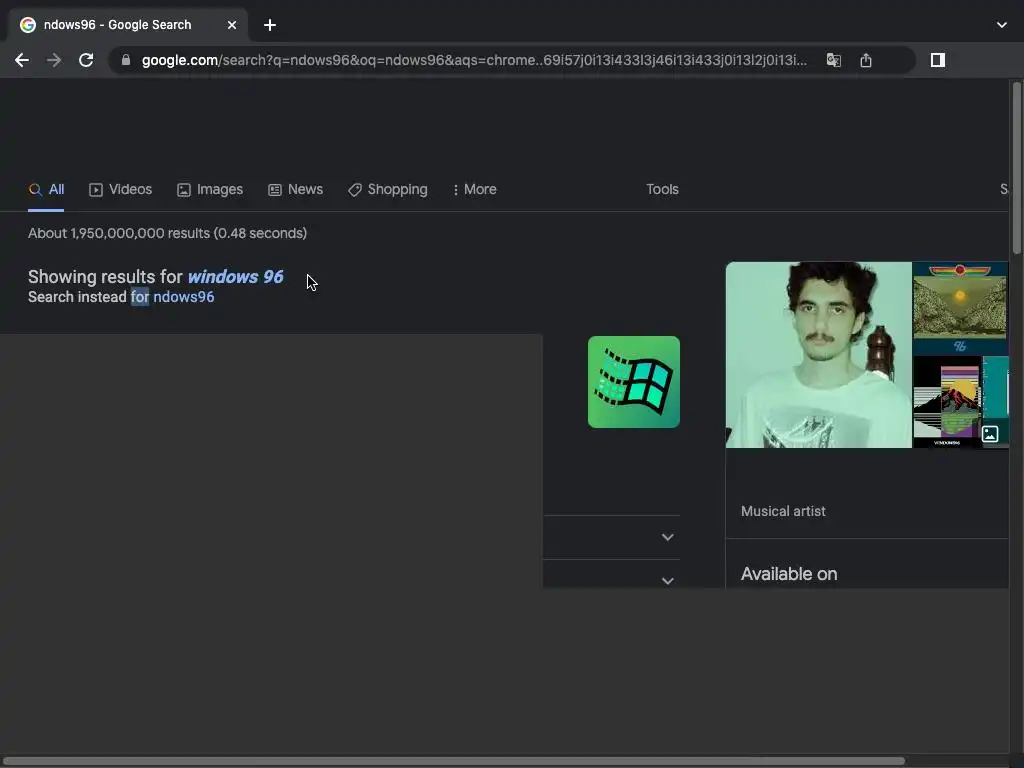Screen dimensions: 1024x768
Task: Click the vertical page scrollbar
Action: (1017, 168)
